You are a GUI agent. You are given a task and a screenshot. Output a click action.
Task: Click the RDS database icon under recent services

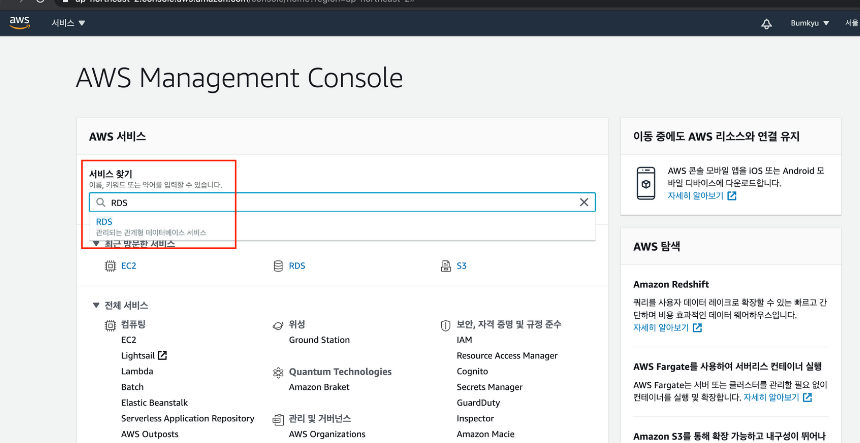pos(278,266)
